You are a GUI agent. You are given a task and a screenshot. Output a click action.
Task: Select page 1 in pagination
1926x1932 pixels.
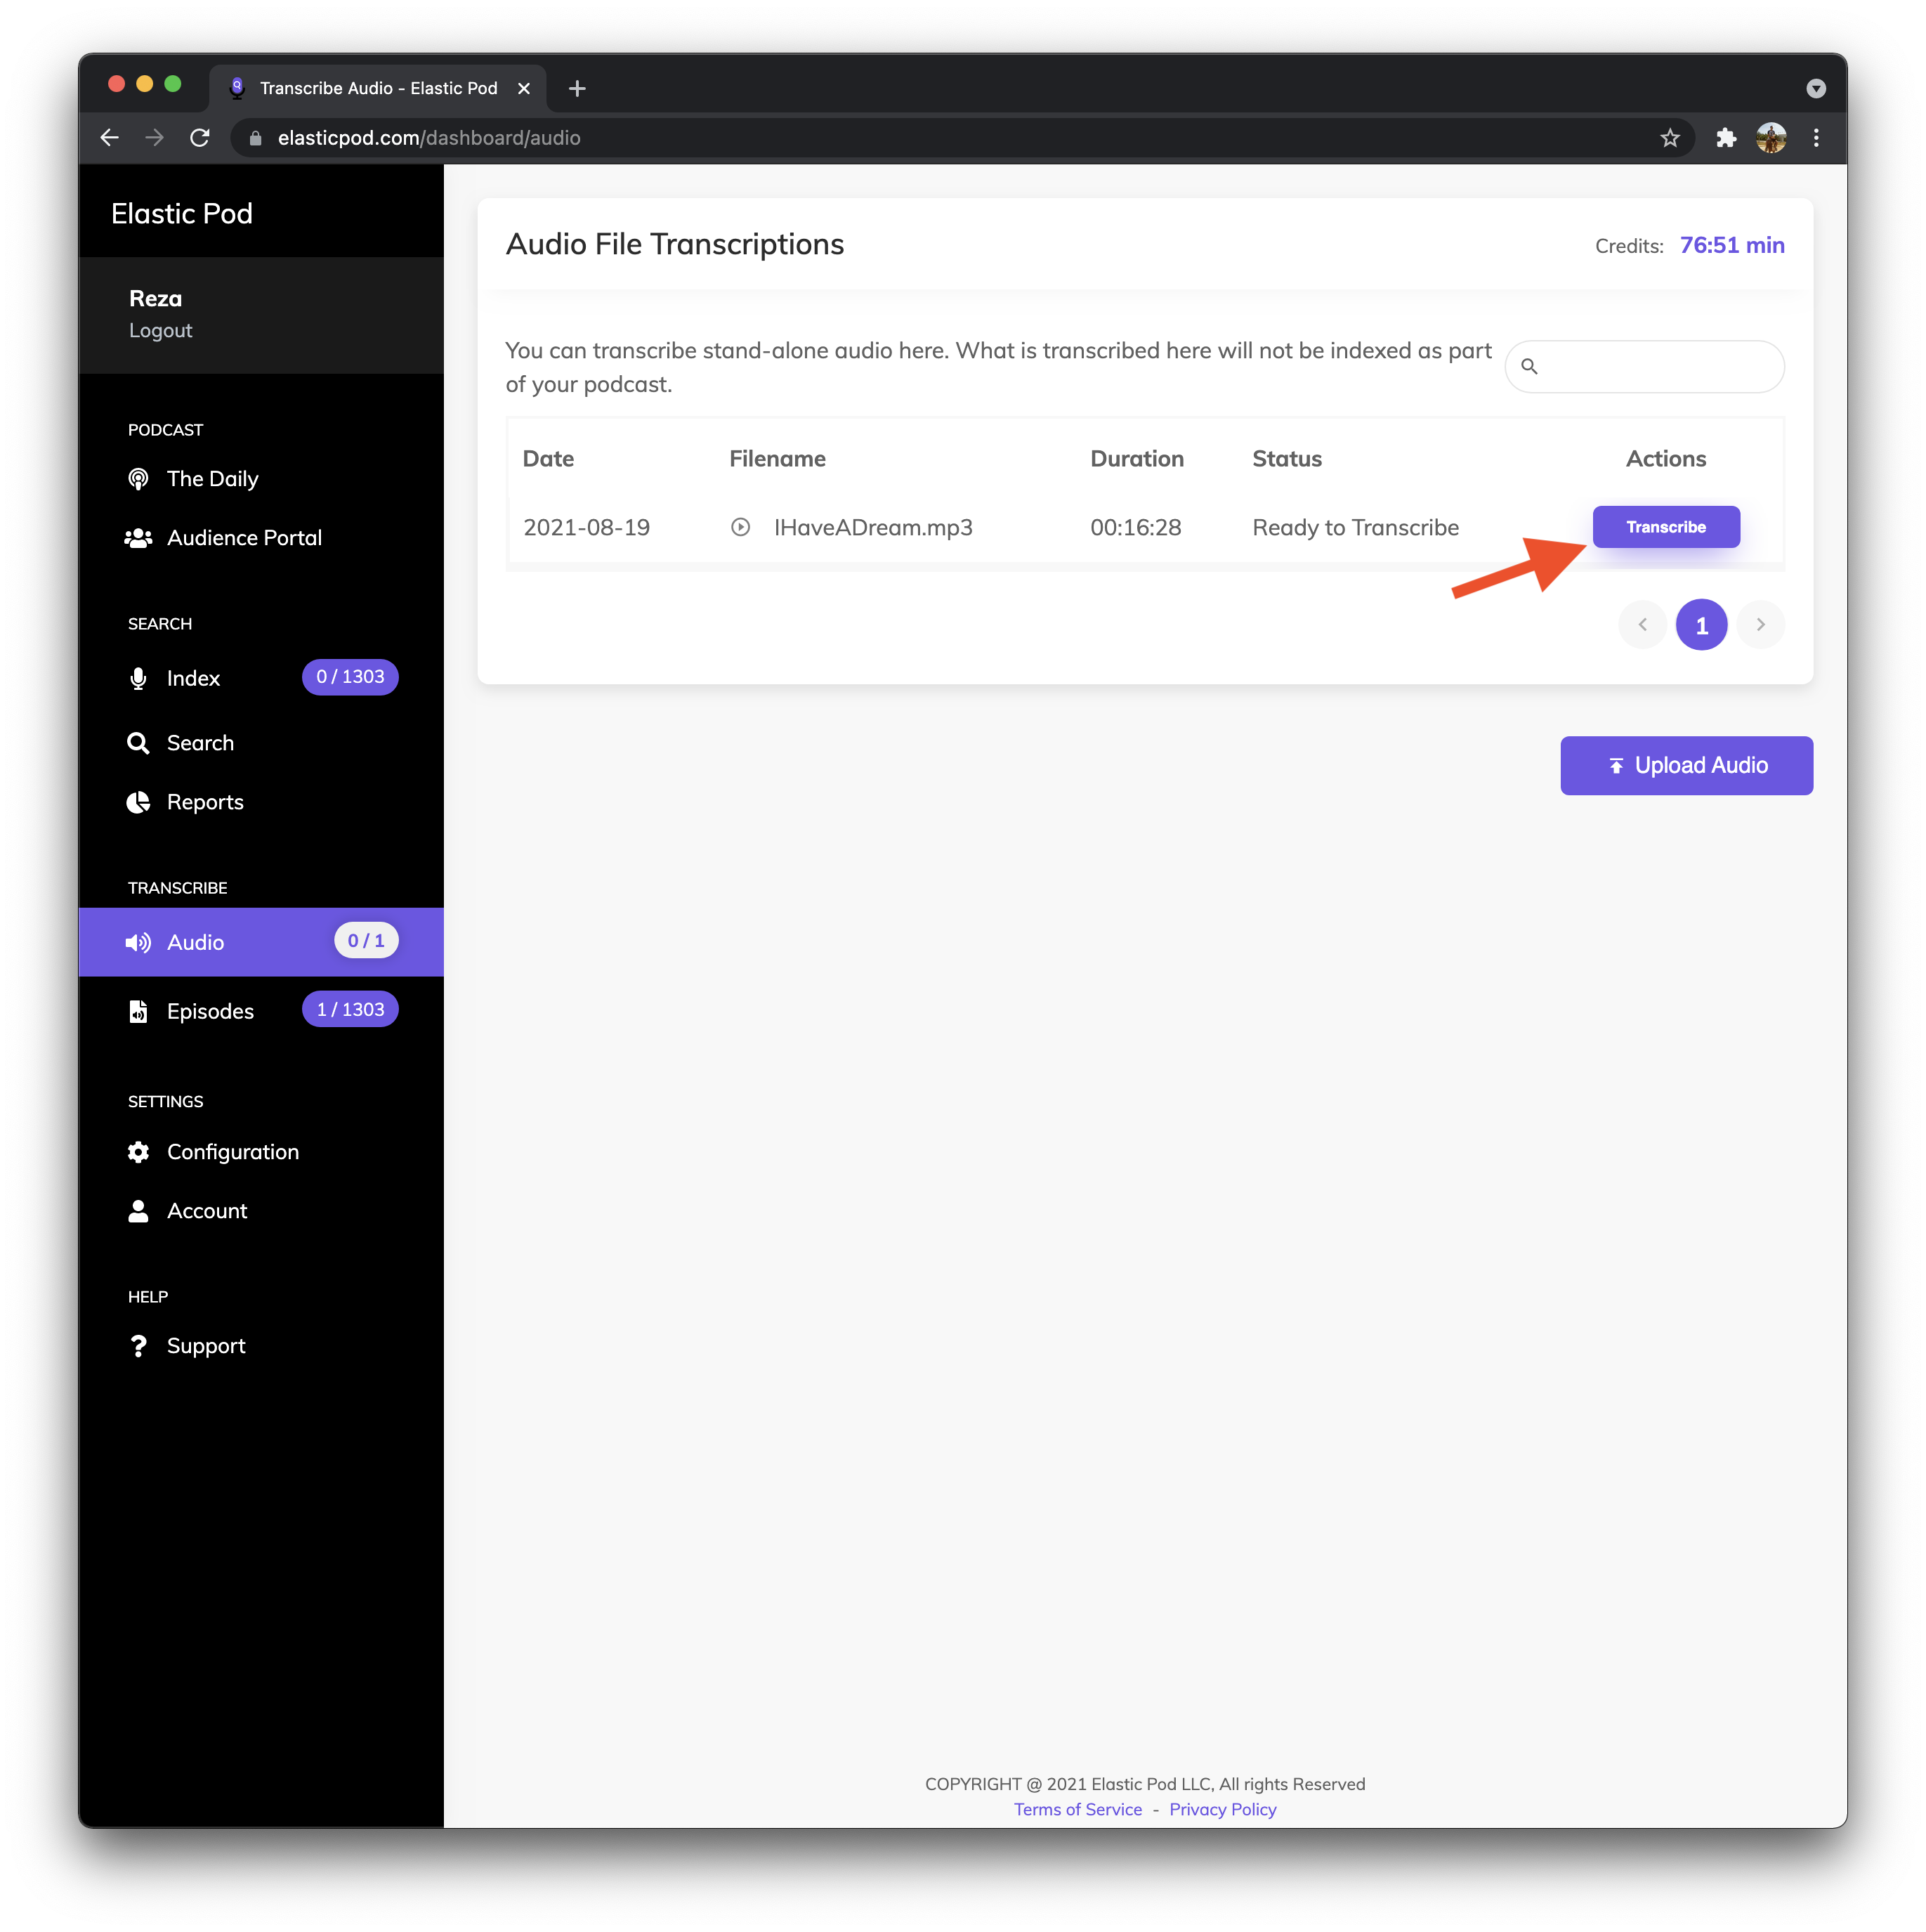tap(1702, 625)
